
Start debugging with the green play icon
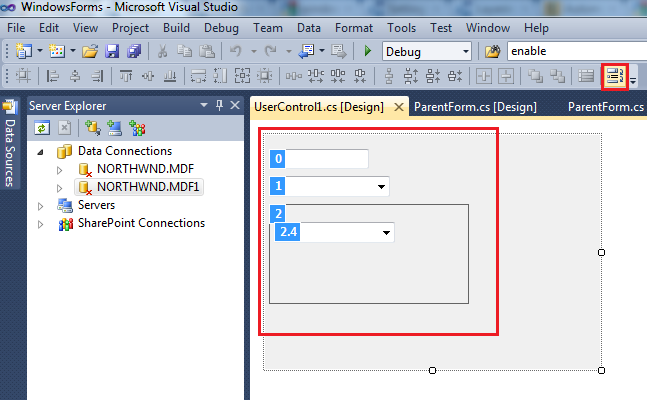click(367, 51)
